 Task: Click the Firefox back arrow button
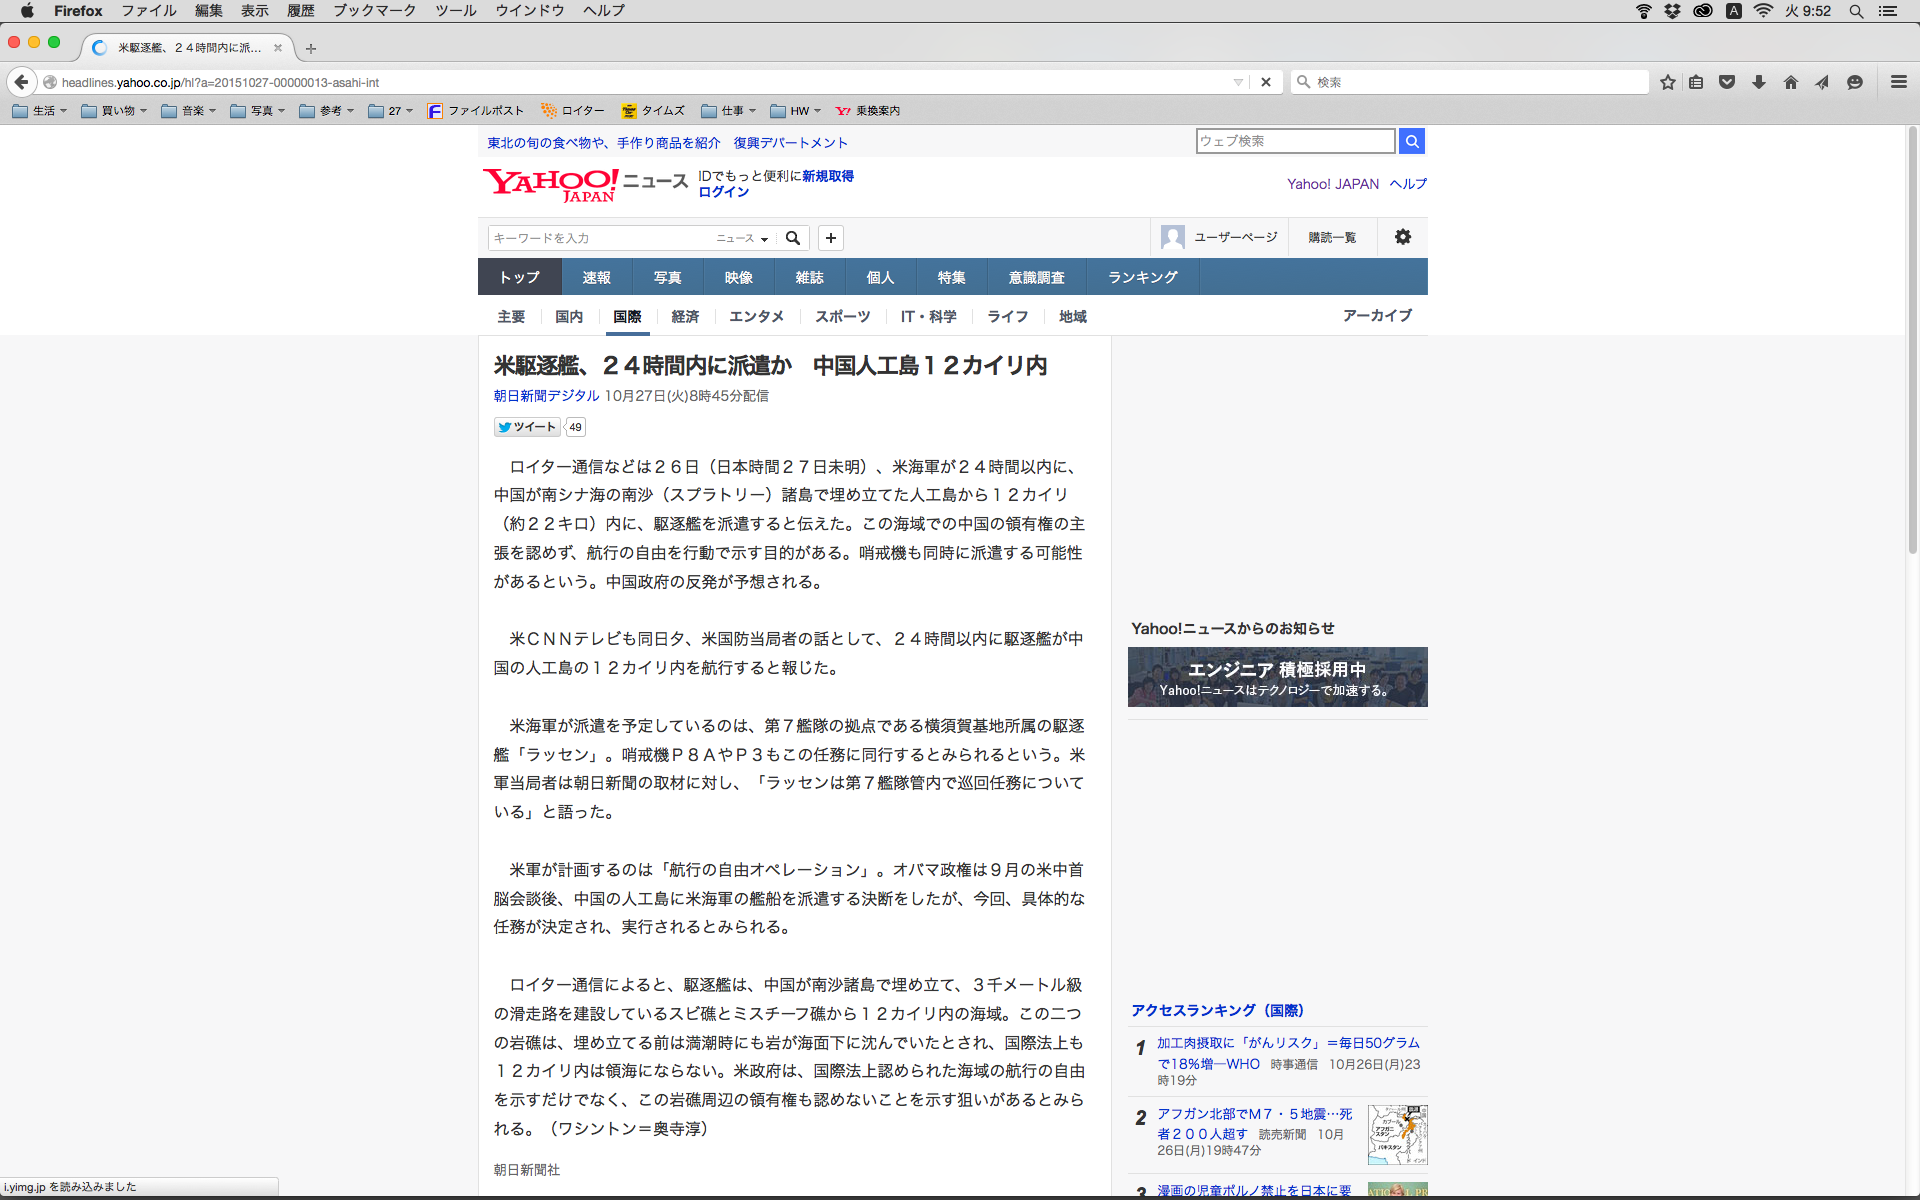click(21, 82)
